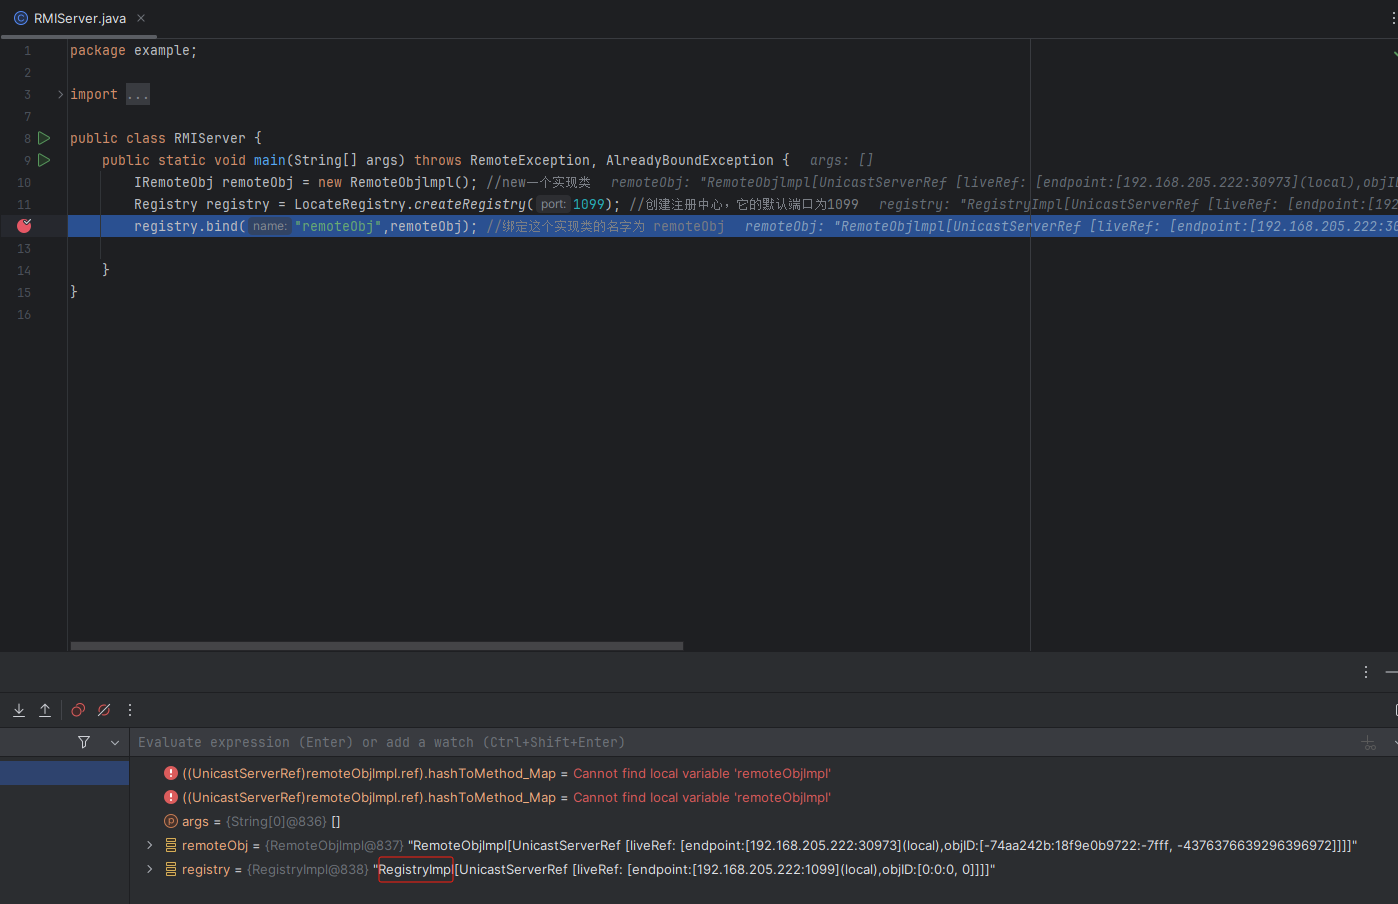The width and height of the screenshot is (1398, 904).
Task: Expand the registry variable node
Action: (150, 869)
